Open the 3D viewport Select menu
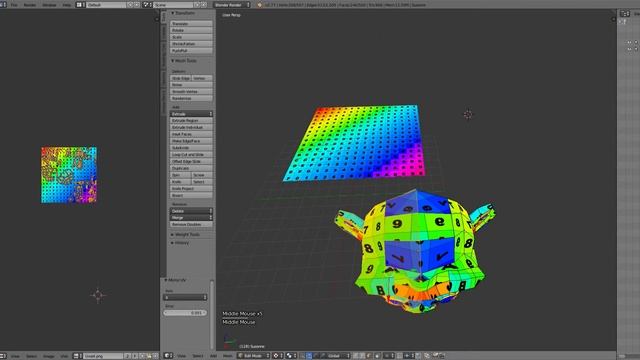640x360 pixels. point(198,356)
